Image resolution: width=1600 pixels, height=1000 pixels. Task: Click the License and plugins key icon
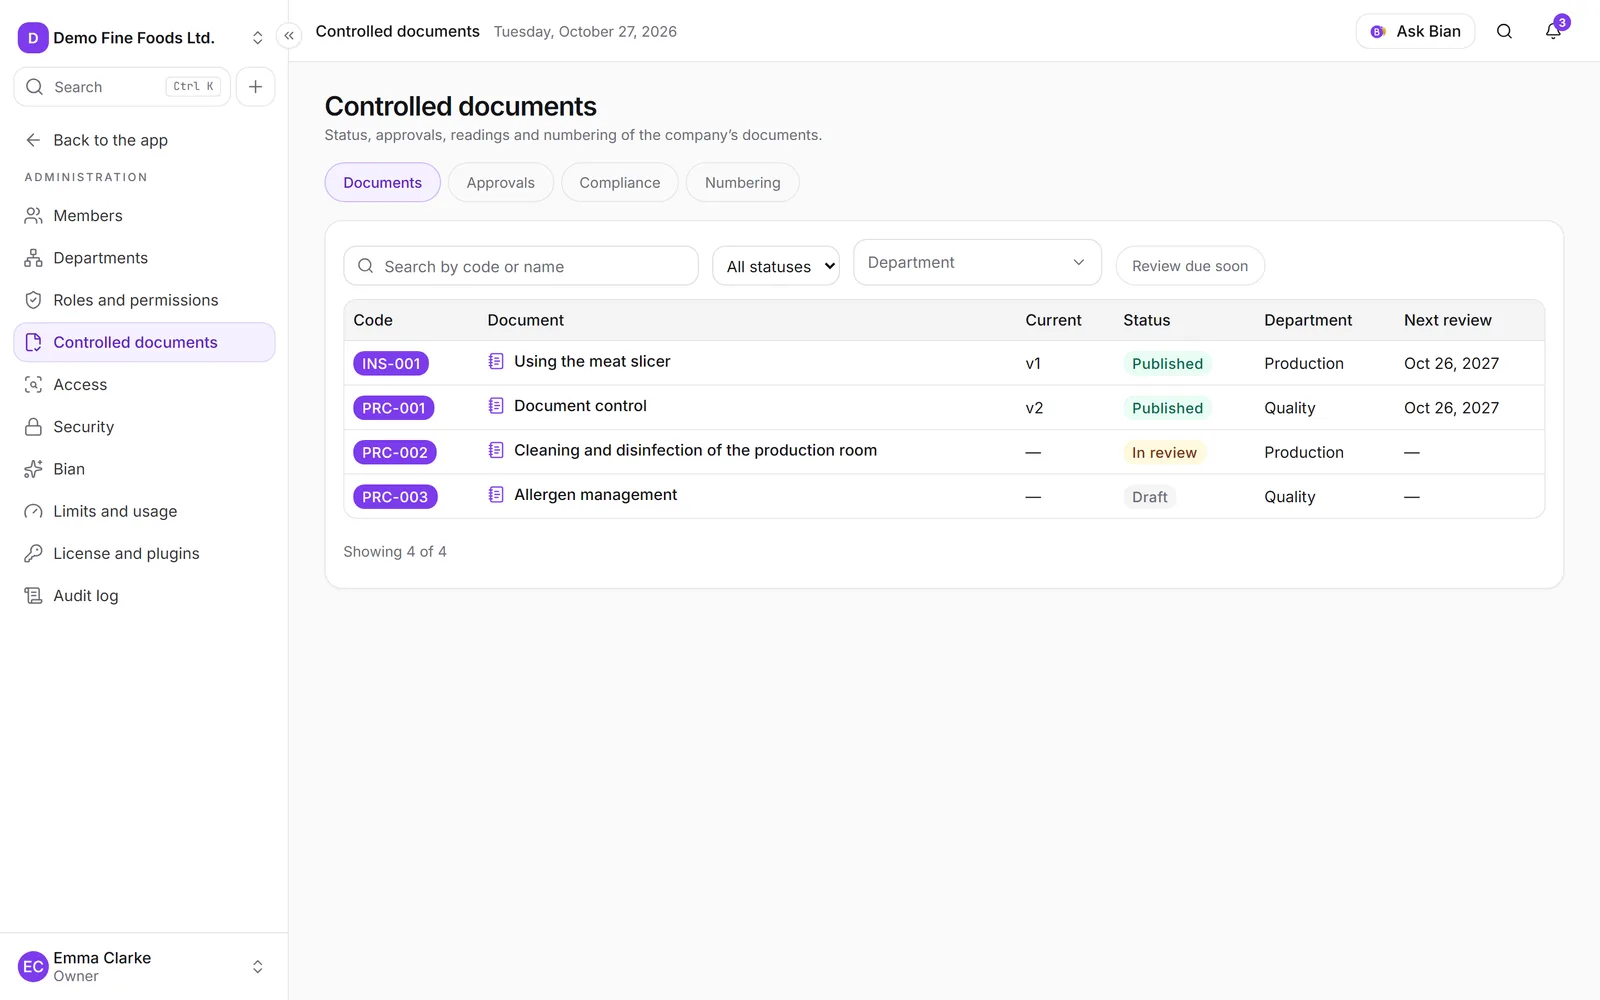[x=33, y=553]
